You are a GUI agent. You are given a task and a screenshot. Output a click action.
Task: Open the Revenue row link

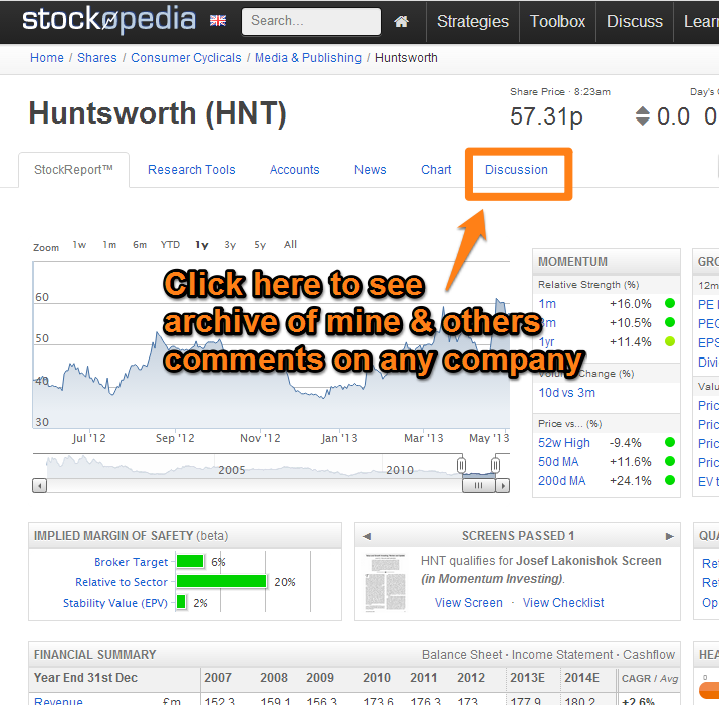(58, 701)
